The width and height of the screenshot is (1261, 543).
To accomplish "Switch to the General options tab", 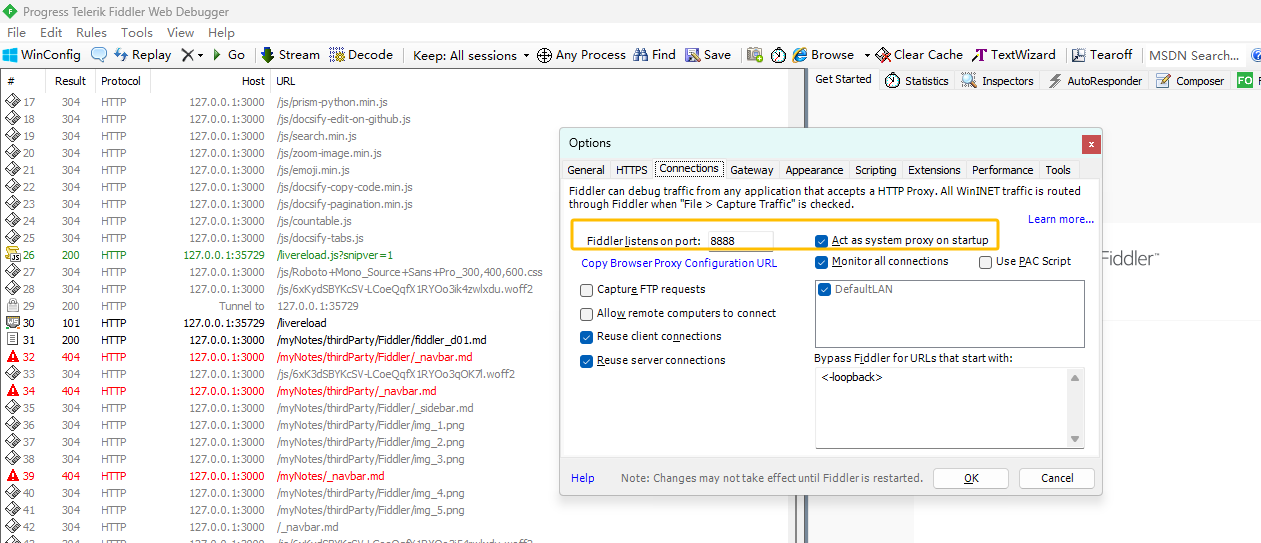I will (586, 170).
